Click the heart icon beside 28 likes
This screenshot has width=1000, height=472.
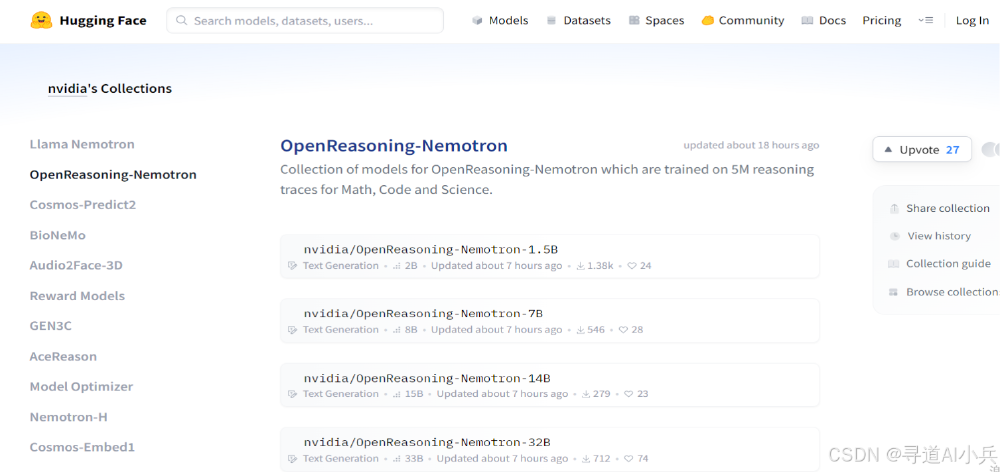coord(624,330)
